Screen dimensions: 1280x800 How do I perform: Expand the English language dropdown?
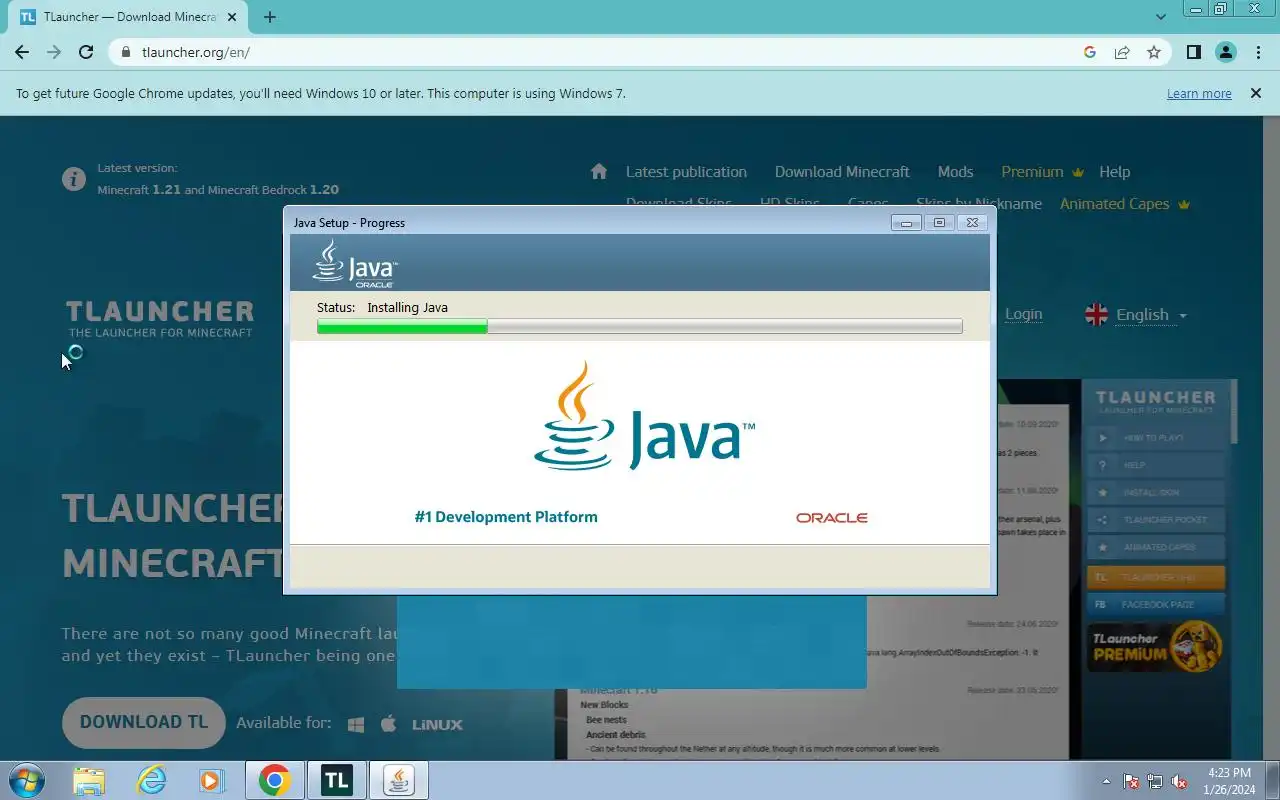click(1151, 315)
